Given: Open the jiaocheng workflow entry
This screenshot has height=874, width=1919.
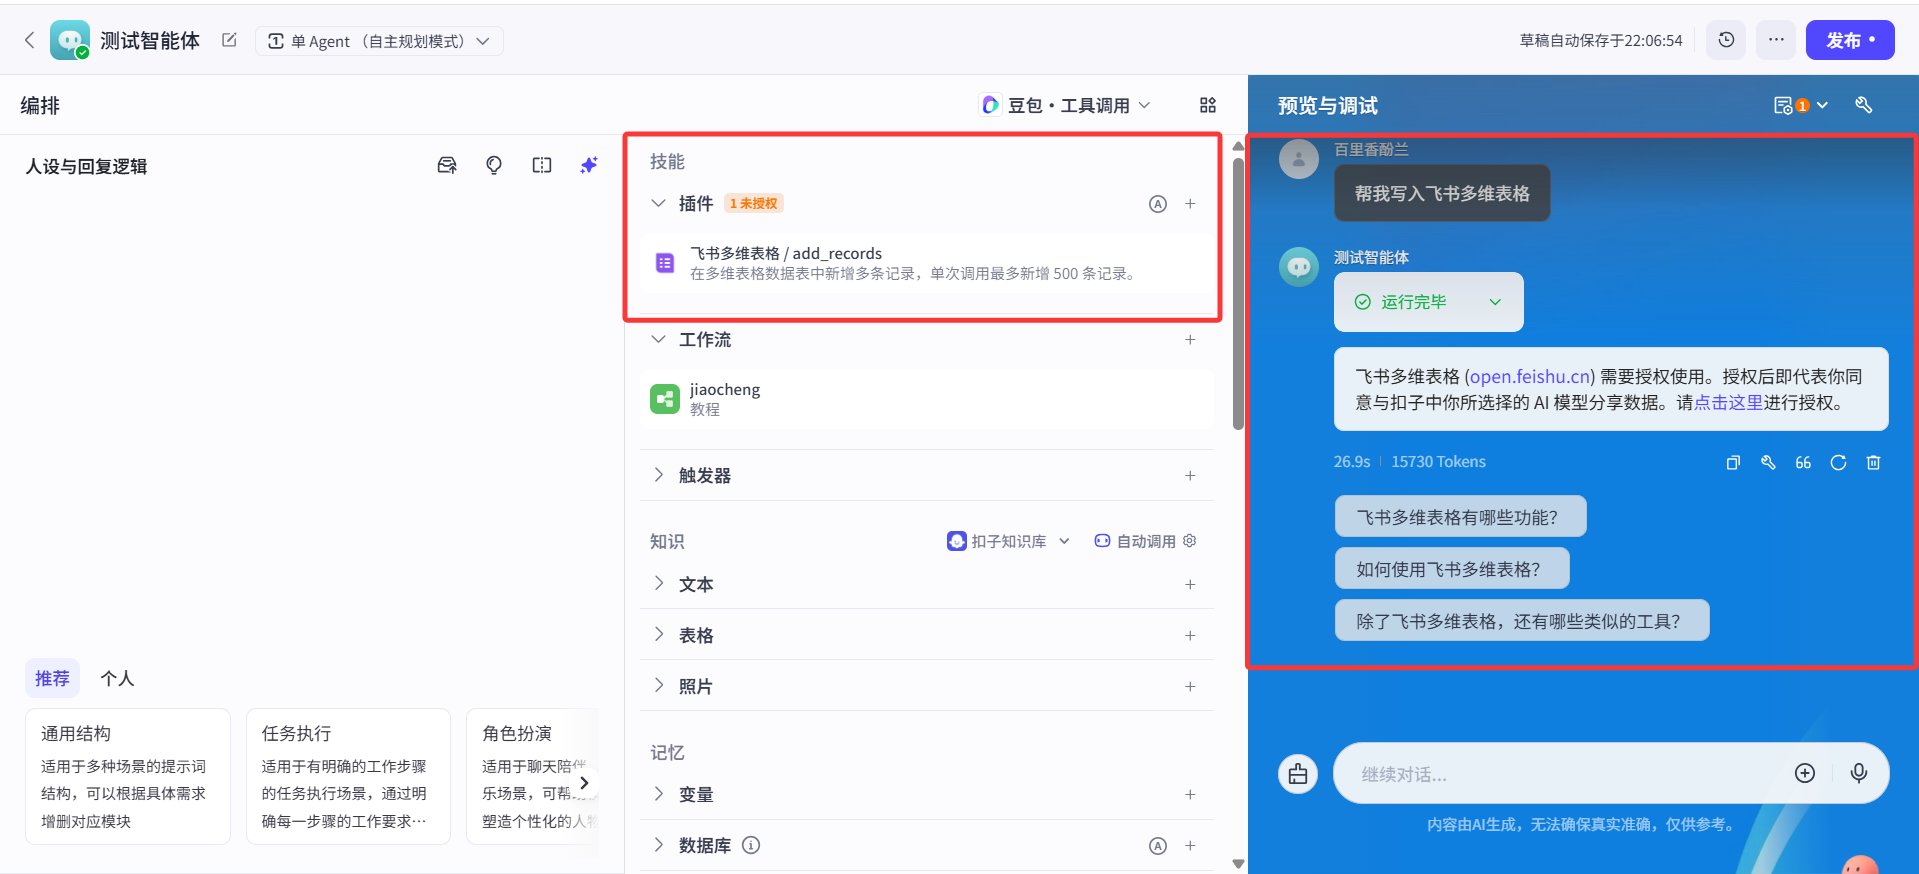Looking at the screenshot, I should 927,399.
